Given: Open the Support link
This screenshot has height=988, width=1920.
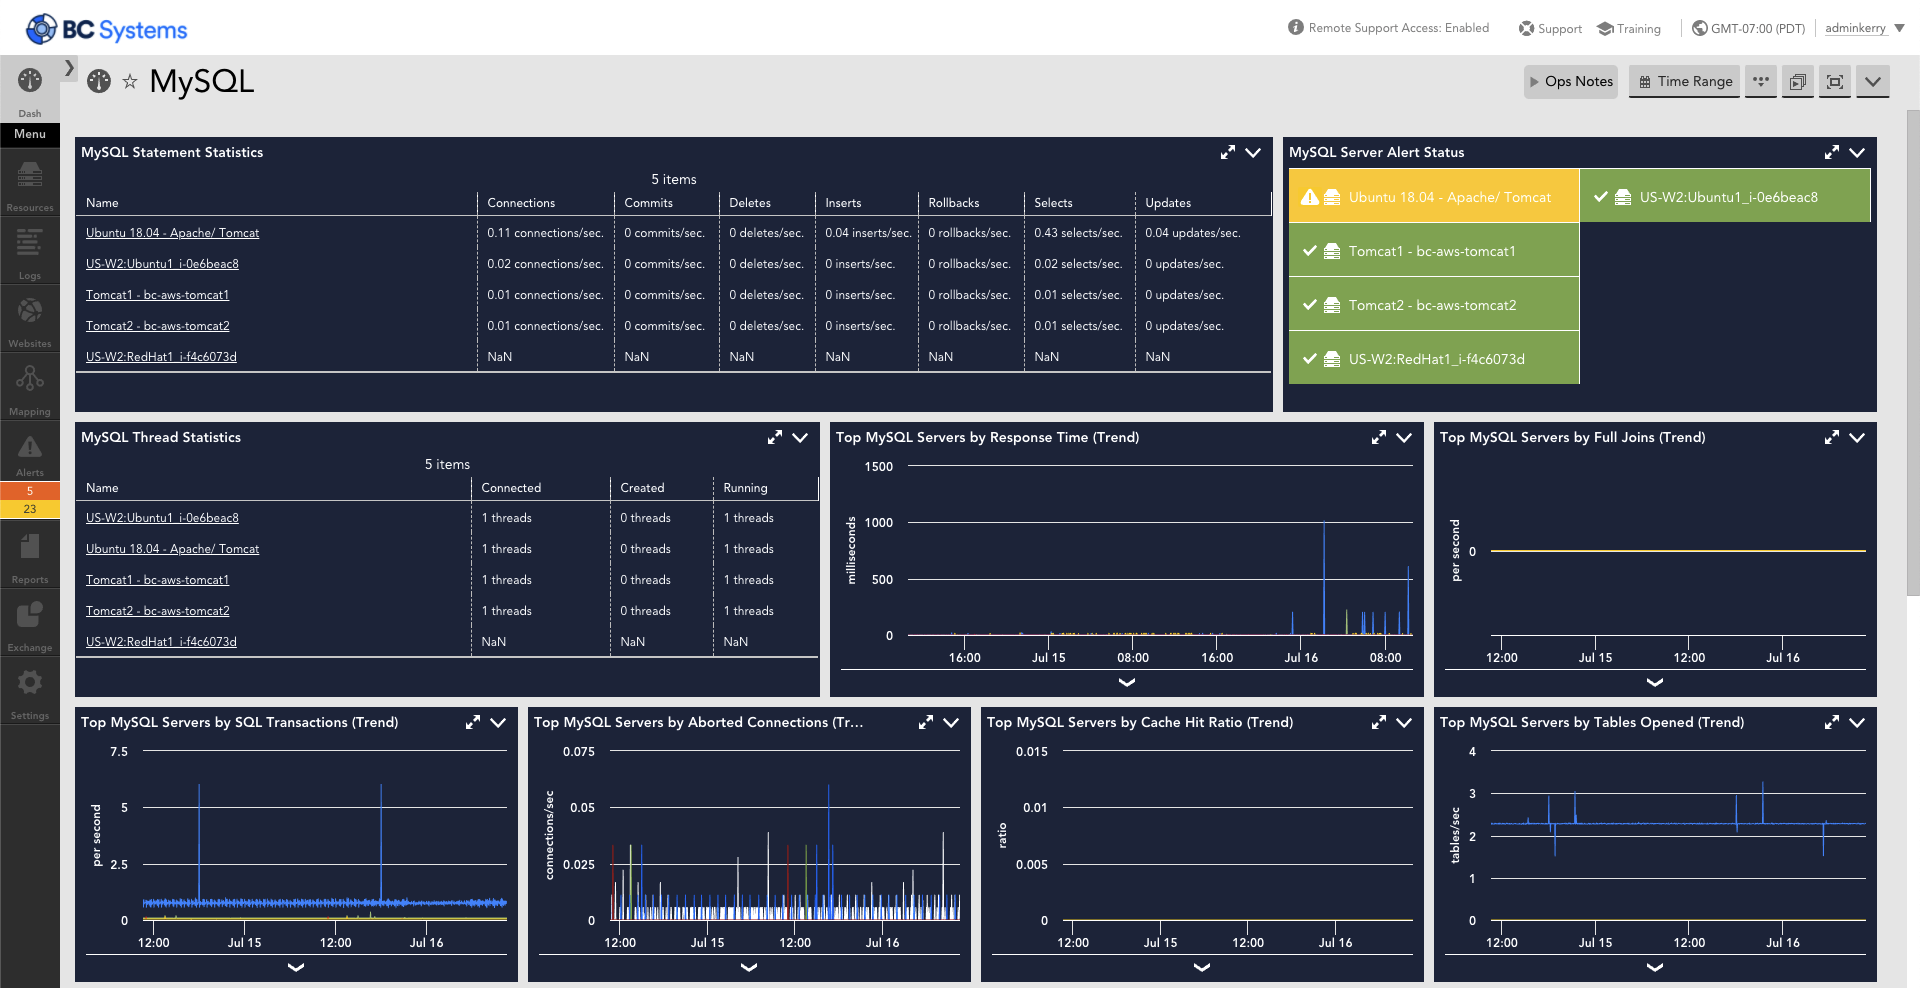Looking at the screenshot, I should click(1550, 29).
